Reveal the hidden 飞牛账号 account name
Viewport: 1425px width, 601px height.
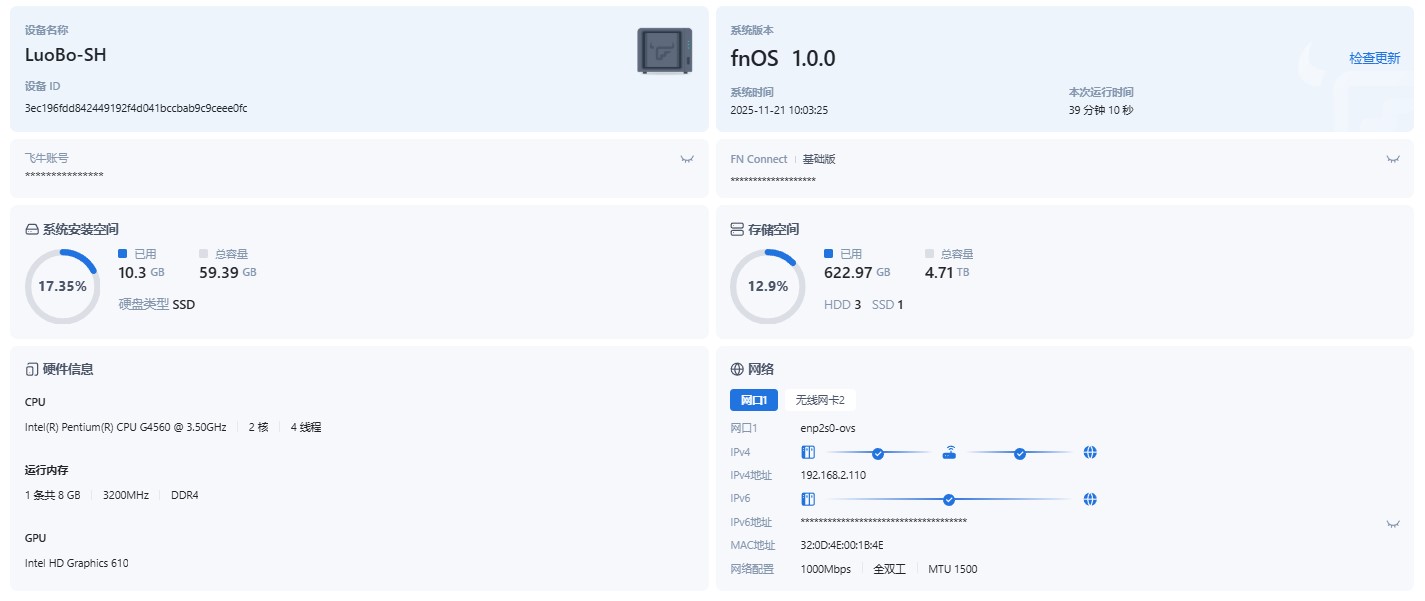(687, 158)
